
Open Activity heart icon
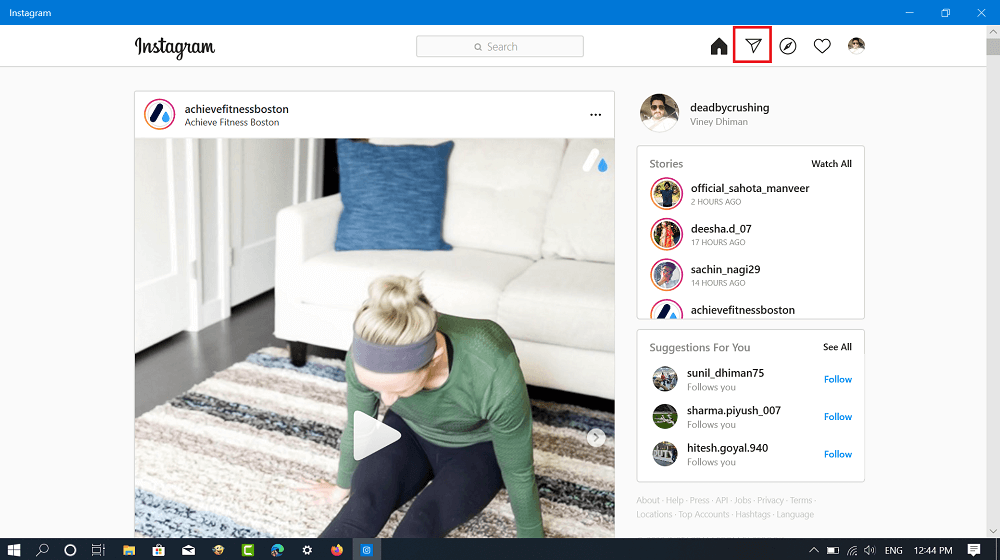822,47
